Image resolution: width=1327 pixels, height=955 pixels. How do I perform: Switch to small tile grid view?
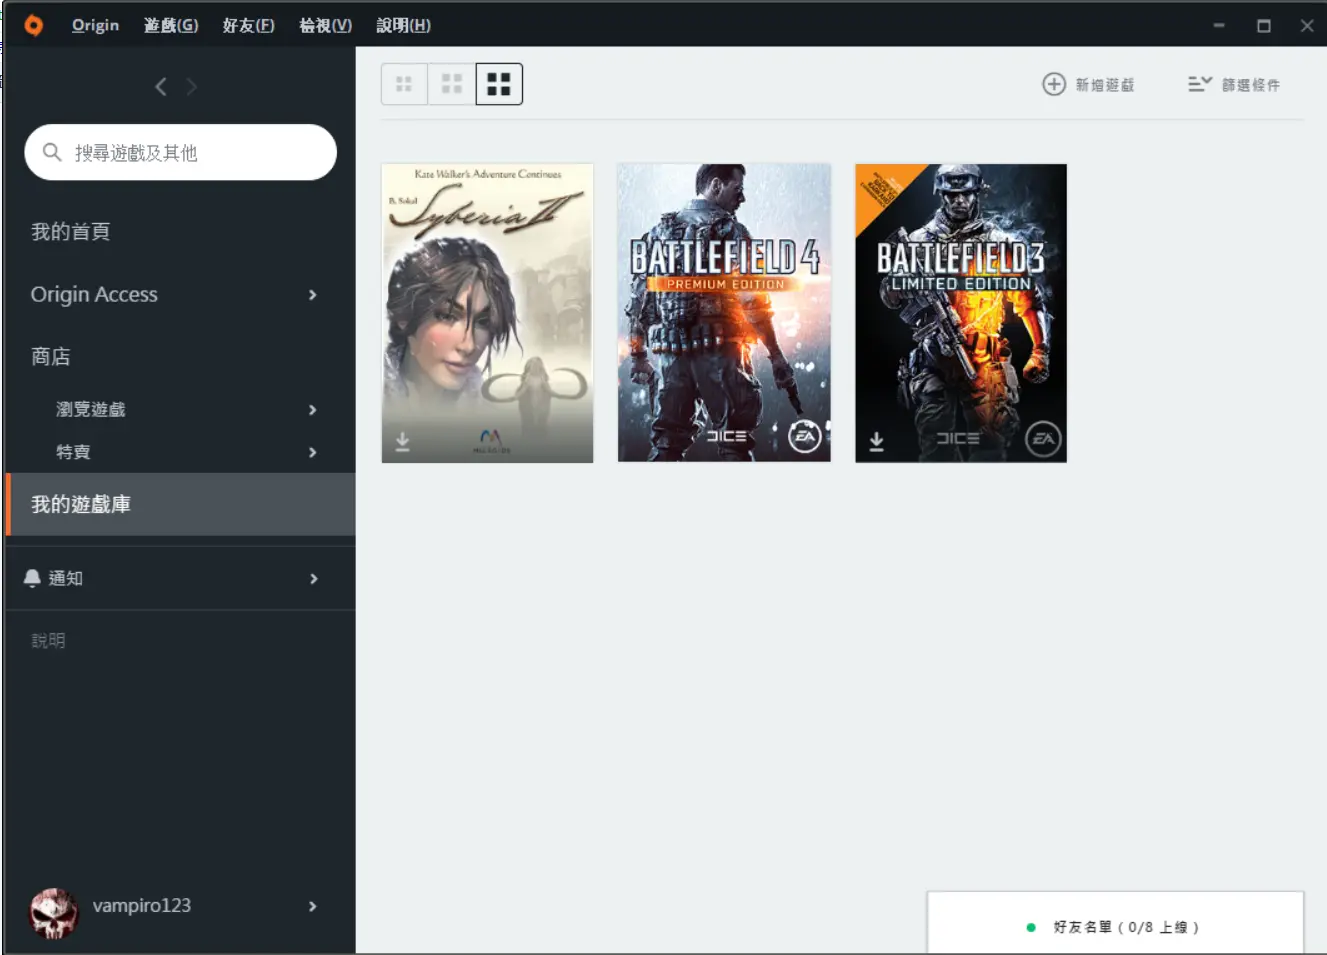click(x=404, y=84)
